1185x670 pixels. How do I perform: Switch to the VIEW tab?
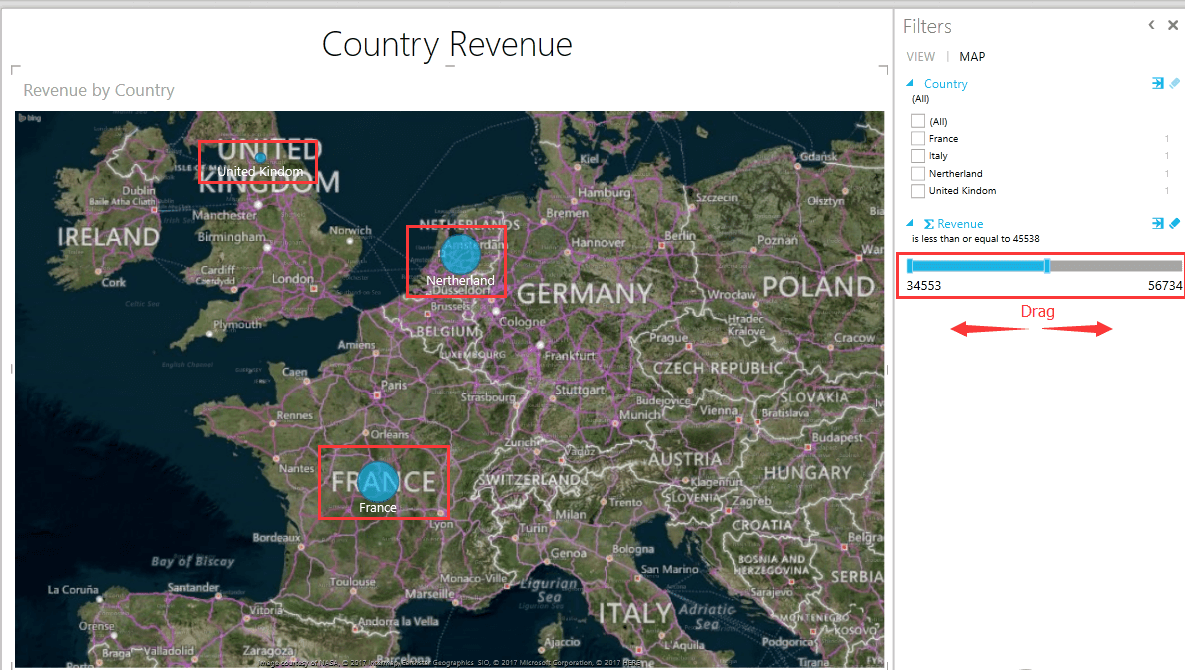click(x=920, y=57)
